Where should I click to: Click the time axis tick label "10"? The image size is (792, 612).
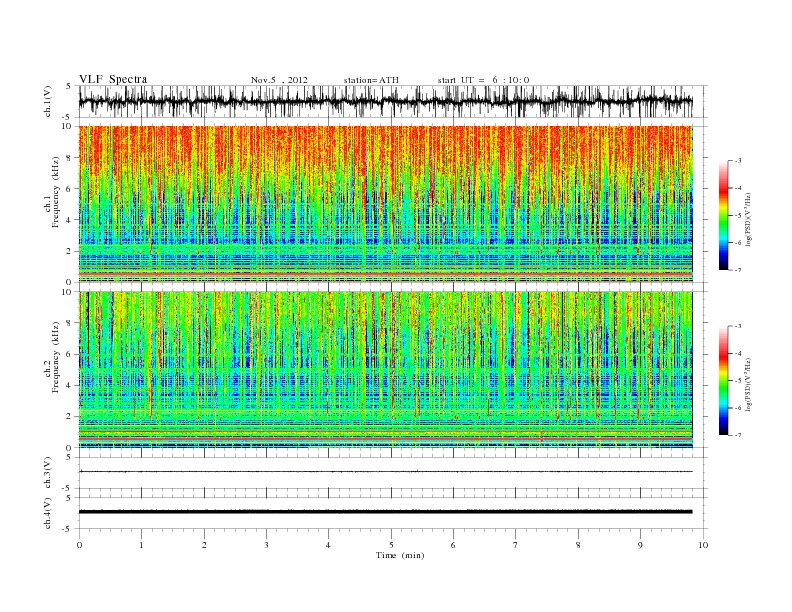pos(703,545)
